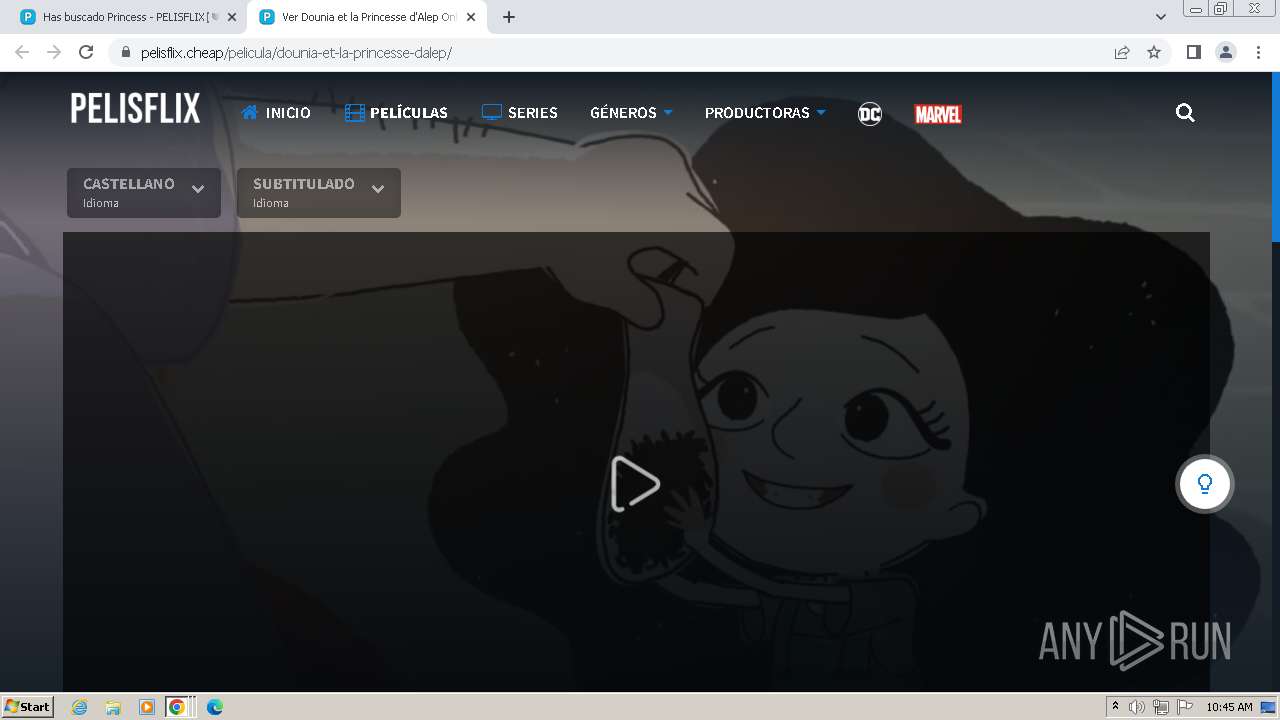Screen dimensions: 1280x720
Task: Close the 'Has buscado Princess' tab
Action: pyautogui.click(x=232, y=17)
